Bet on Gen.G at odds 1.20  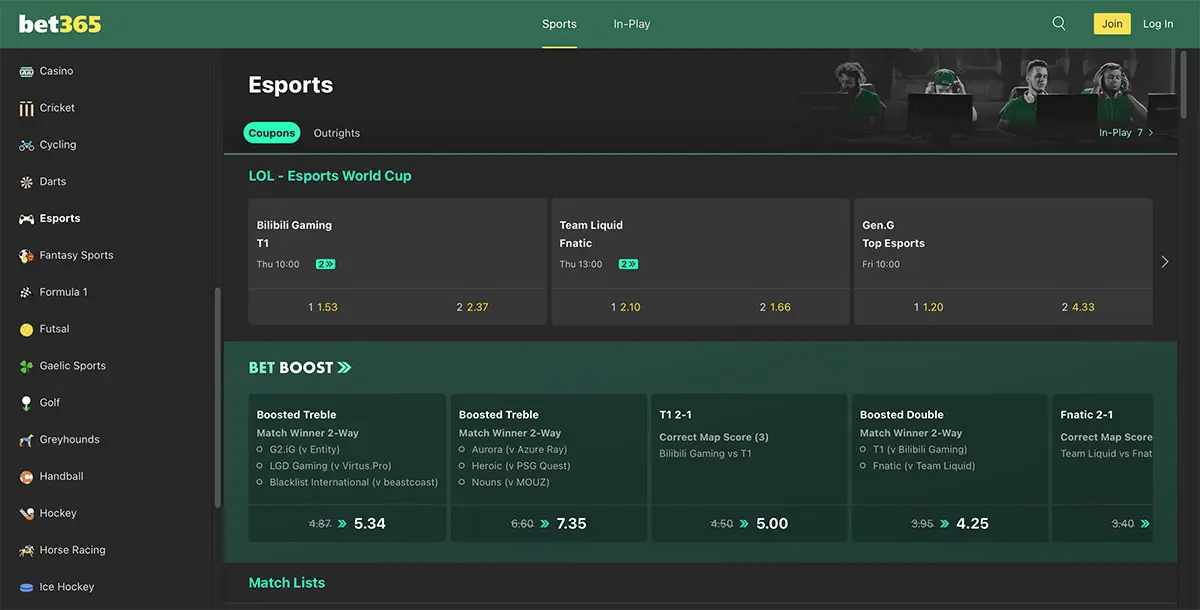click(929, 307)
